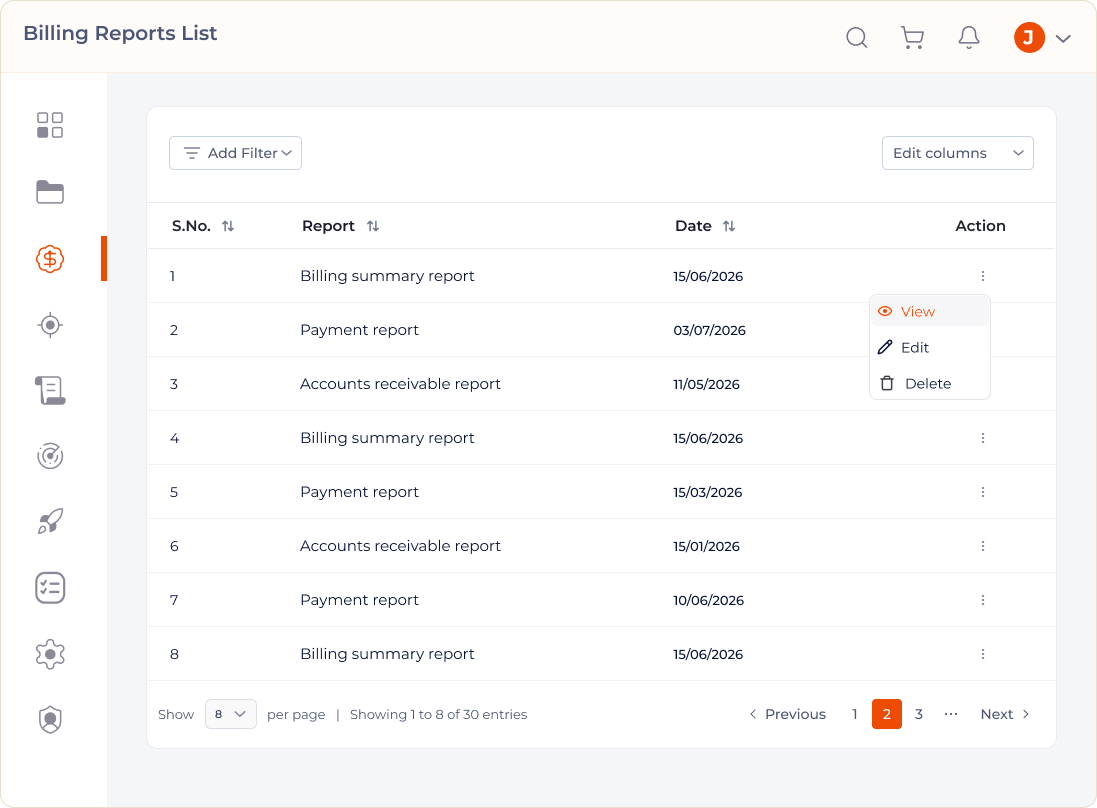
Task: Go to Previous page
Action: click(x=788, y=714)
